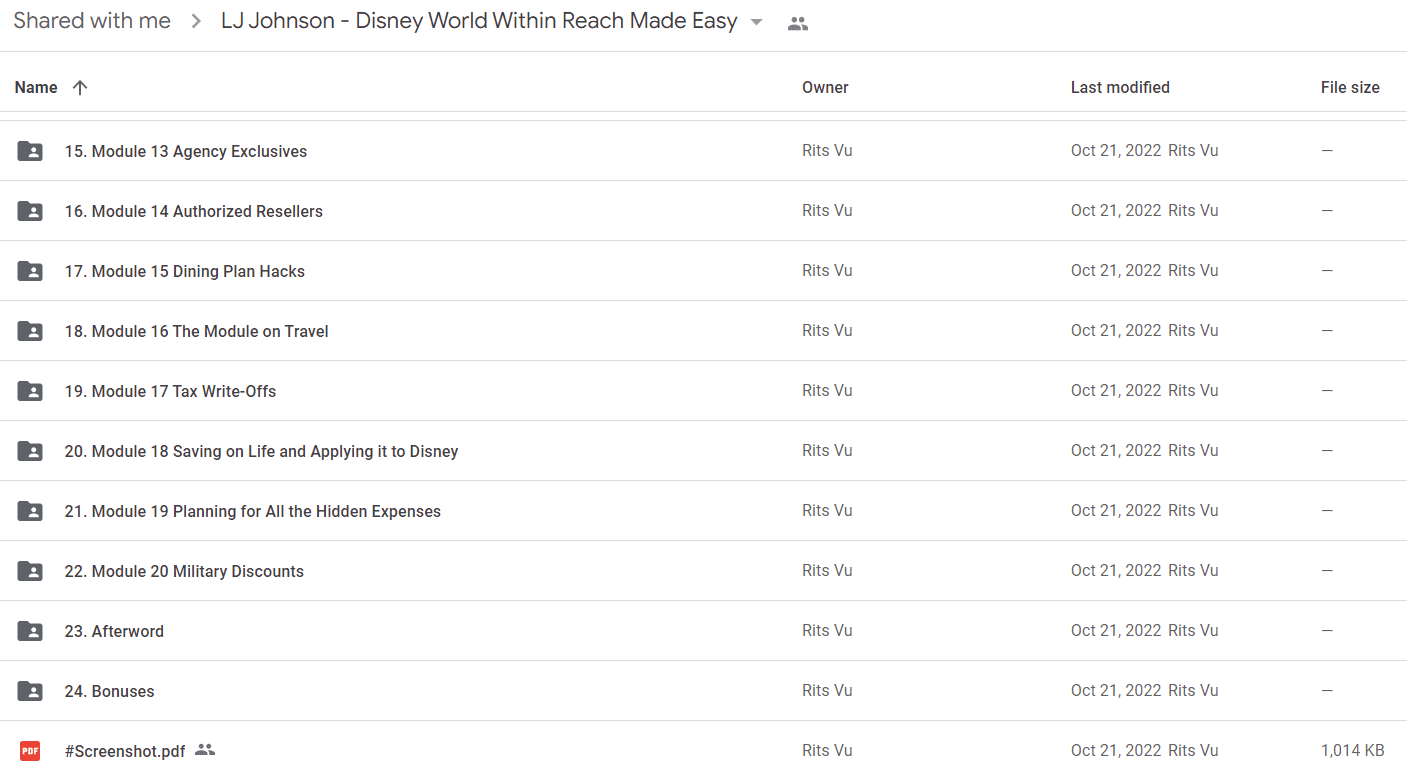
Task: Click the shared folder icon for Module 13 Agency Exclusives
Action: 30,151
